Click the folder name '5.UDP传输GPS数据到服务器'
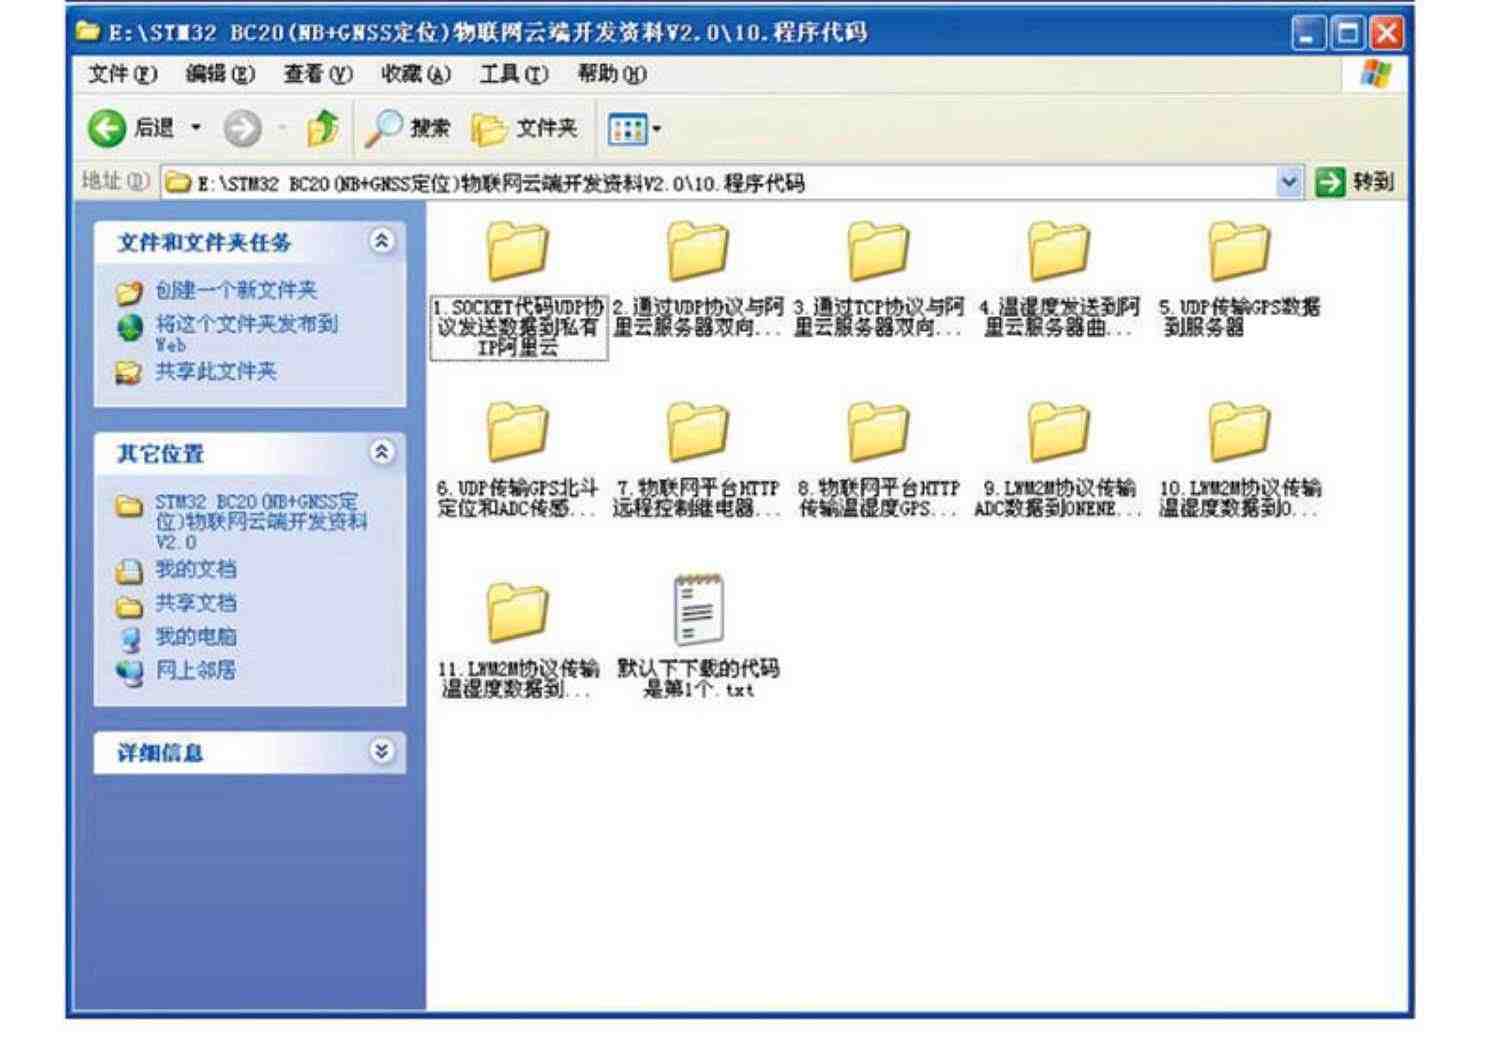1500x1059 pixels. [x=1239, y=317]
